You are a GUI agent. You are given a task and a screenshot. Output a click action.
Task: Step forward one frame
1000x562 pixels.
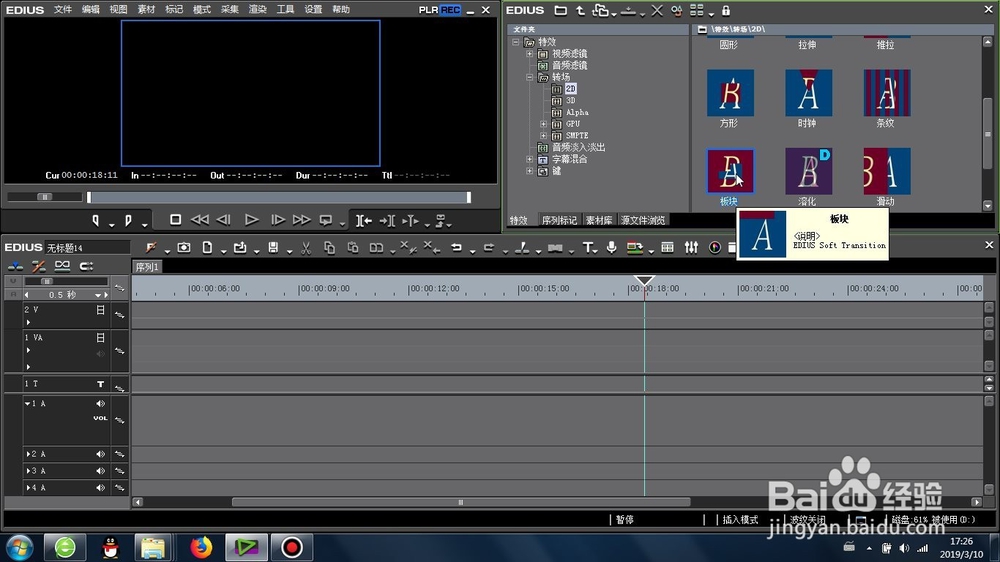(277, 220)
